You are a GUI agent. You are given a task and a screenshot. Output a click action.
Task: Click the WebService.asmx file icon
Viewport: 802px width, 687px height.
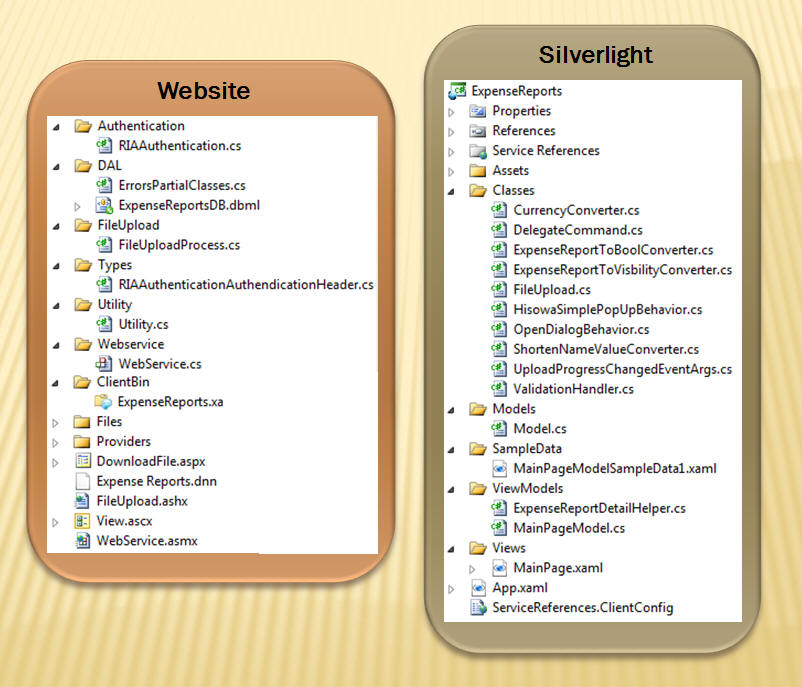[x=82, y=541]
